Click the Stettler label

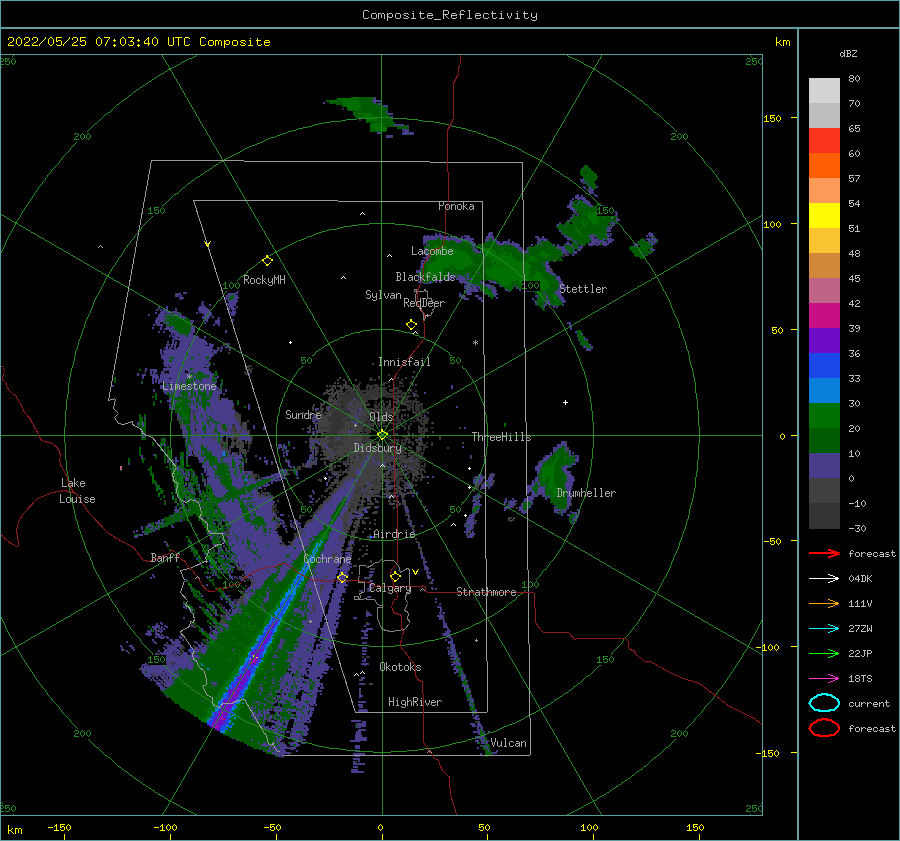(583, 289)
